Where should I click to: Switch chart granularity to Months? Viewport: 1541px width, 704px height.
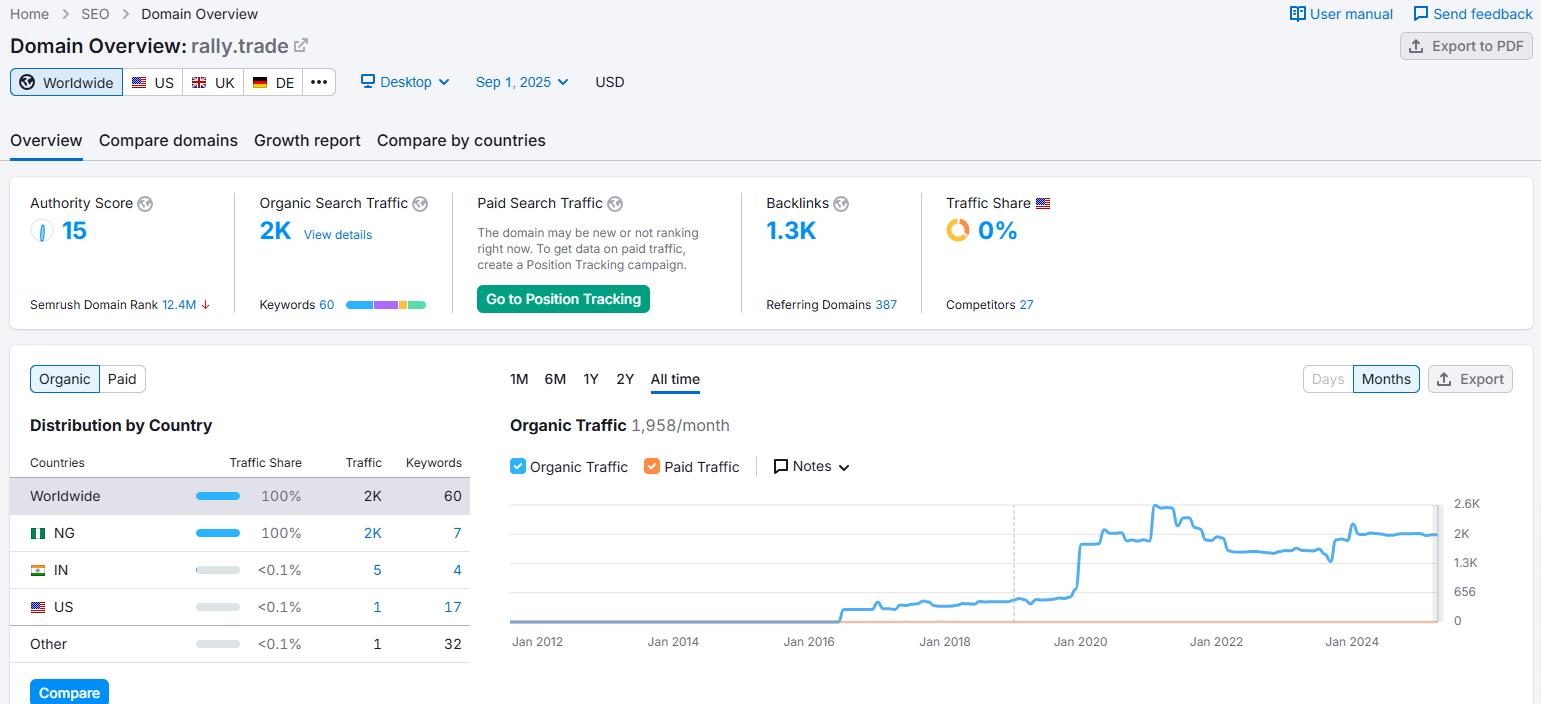1386,379
